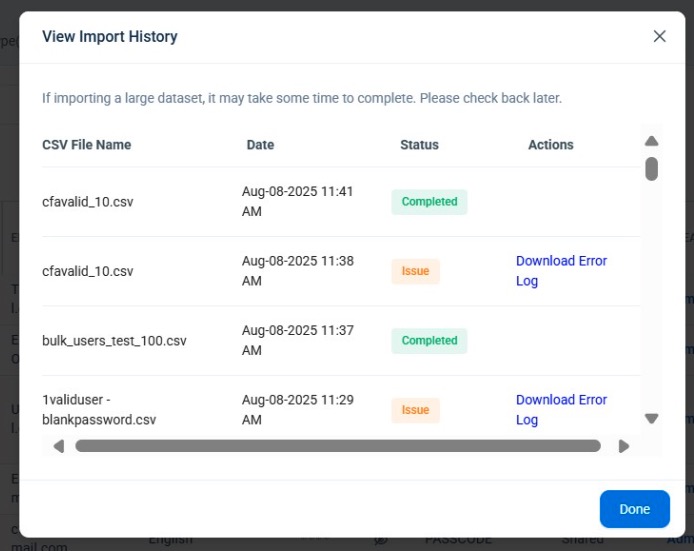The image size is (694, 551).
Task: Click the scroll down arrow
Action: [x=652, y=419]
